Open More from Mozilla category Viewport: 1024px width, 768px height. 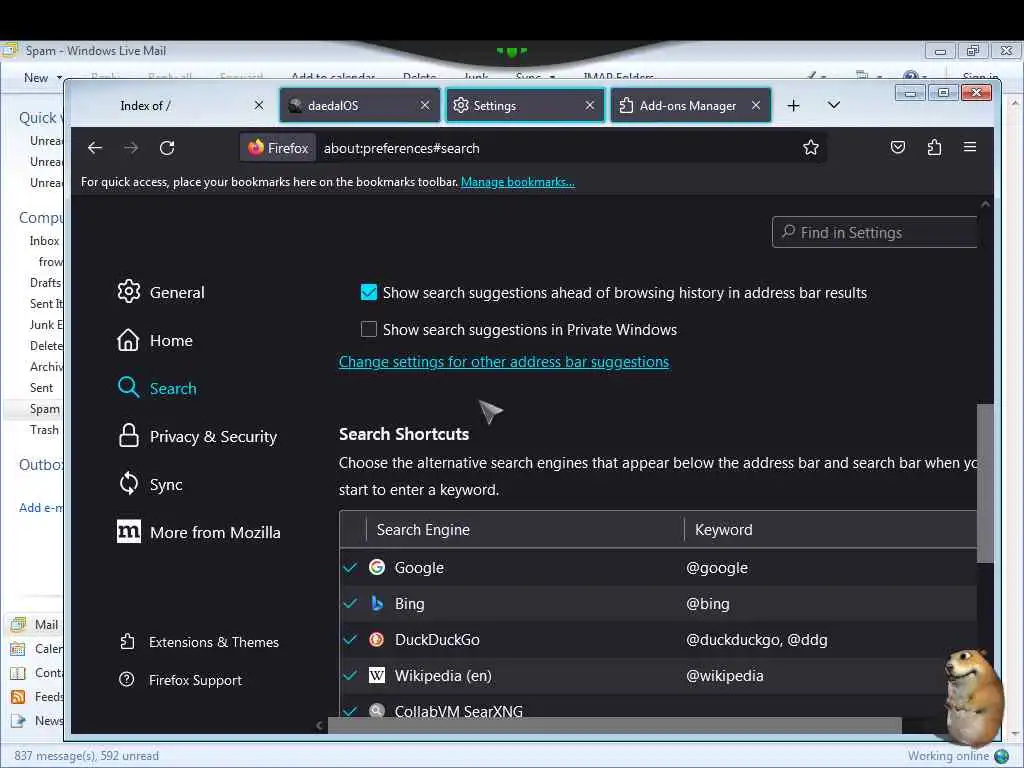point(199,532)
